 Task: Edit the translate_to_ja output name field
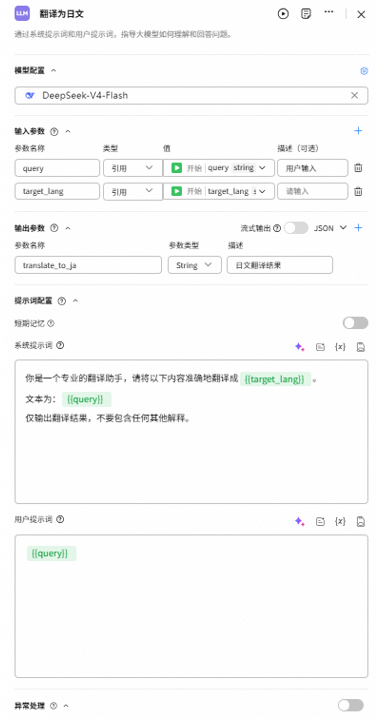[88, 265]
